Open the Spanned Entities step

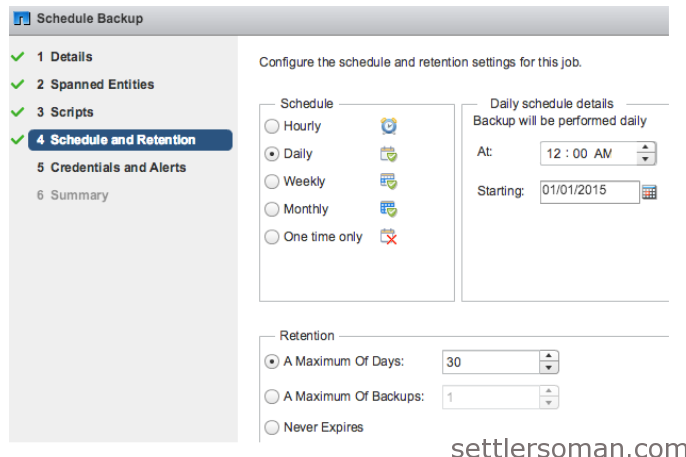[x=95, y=84]
